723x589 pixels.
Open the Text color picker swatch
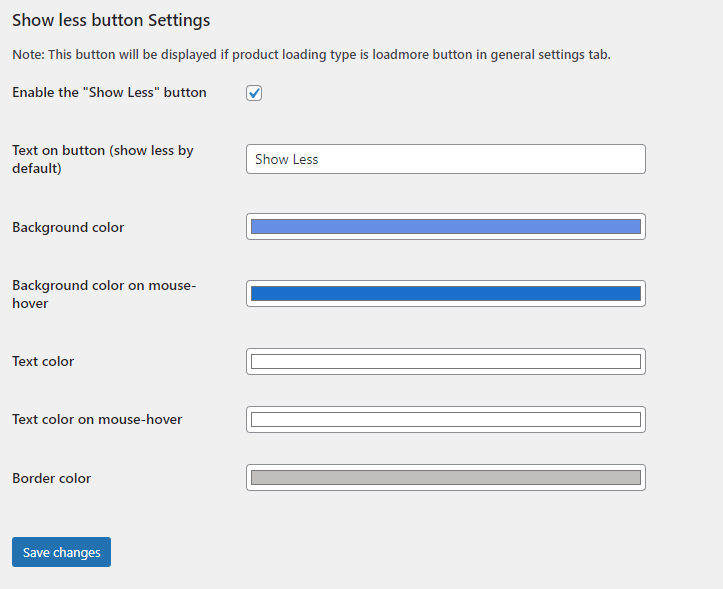point(445,361)
